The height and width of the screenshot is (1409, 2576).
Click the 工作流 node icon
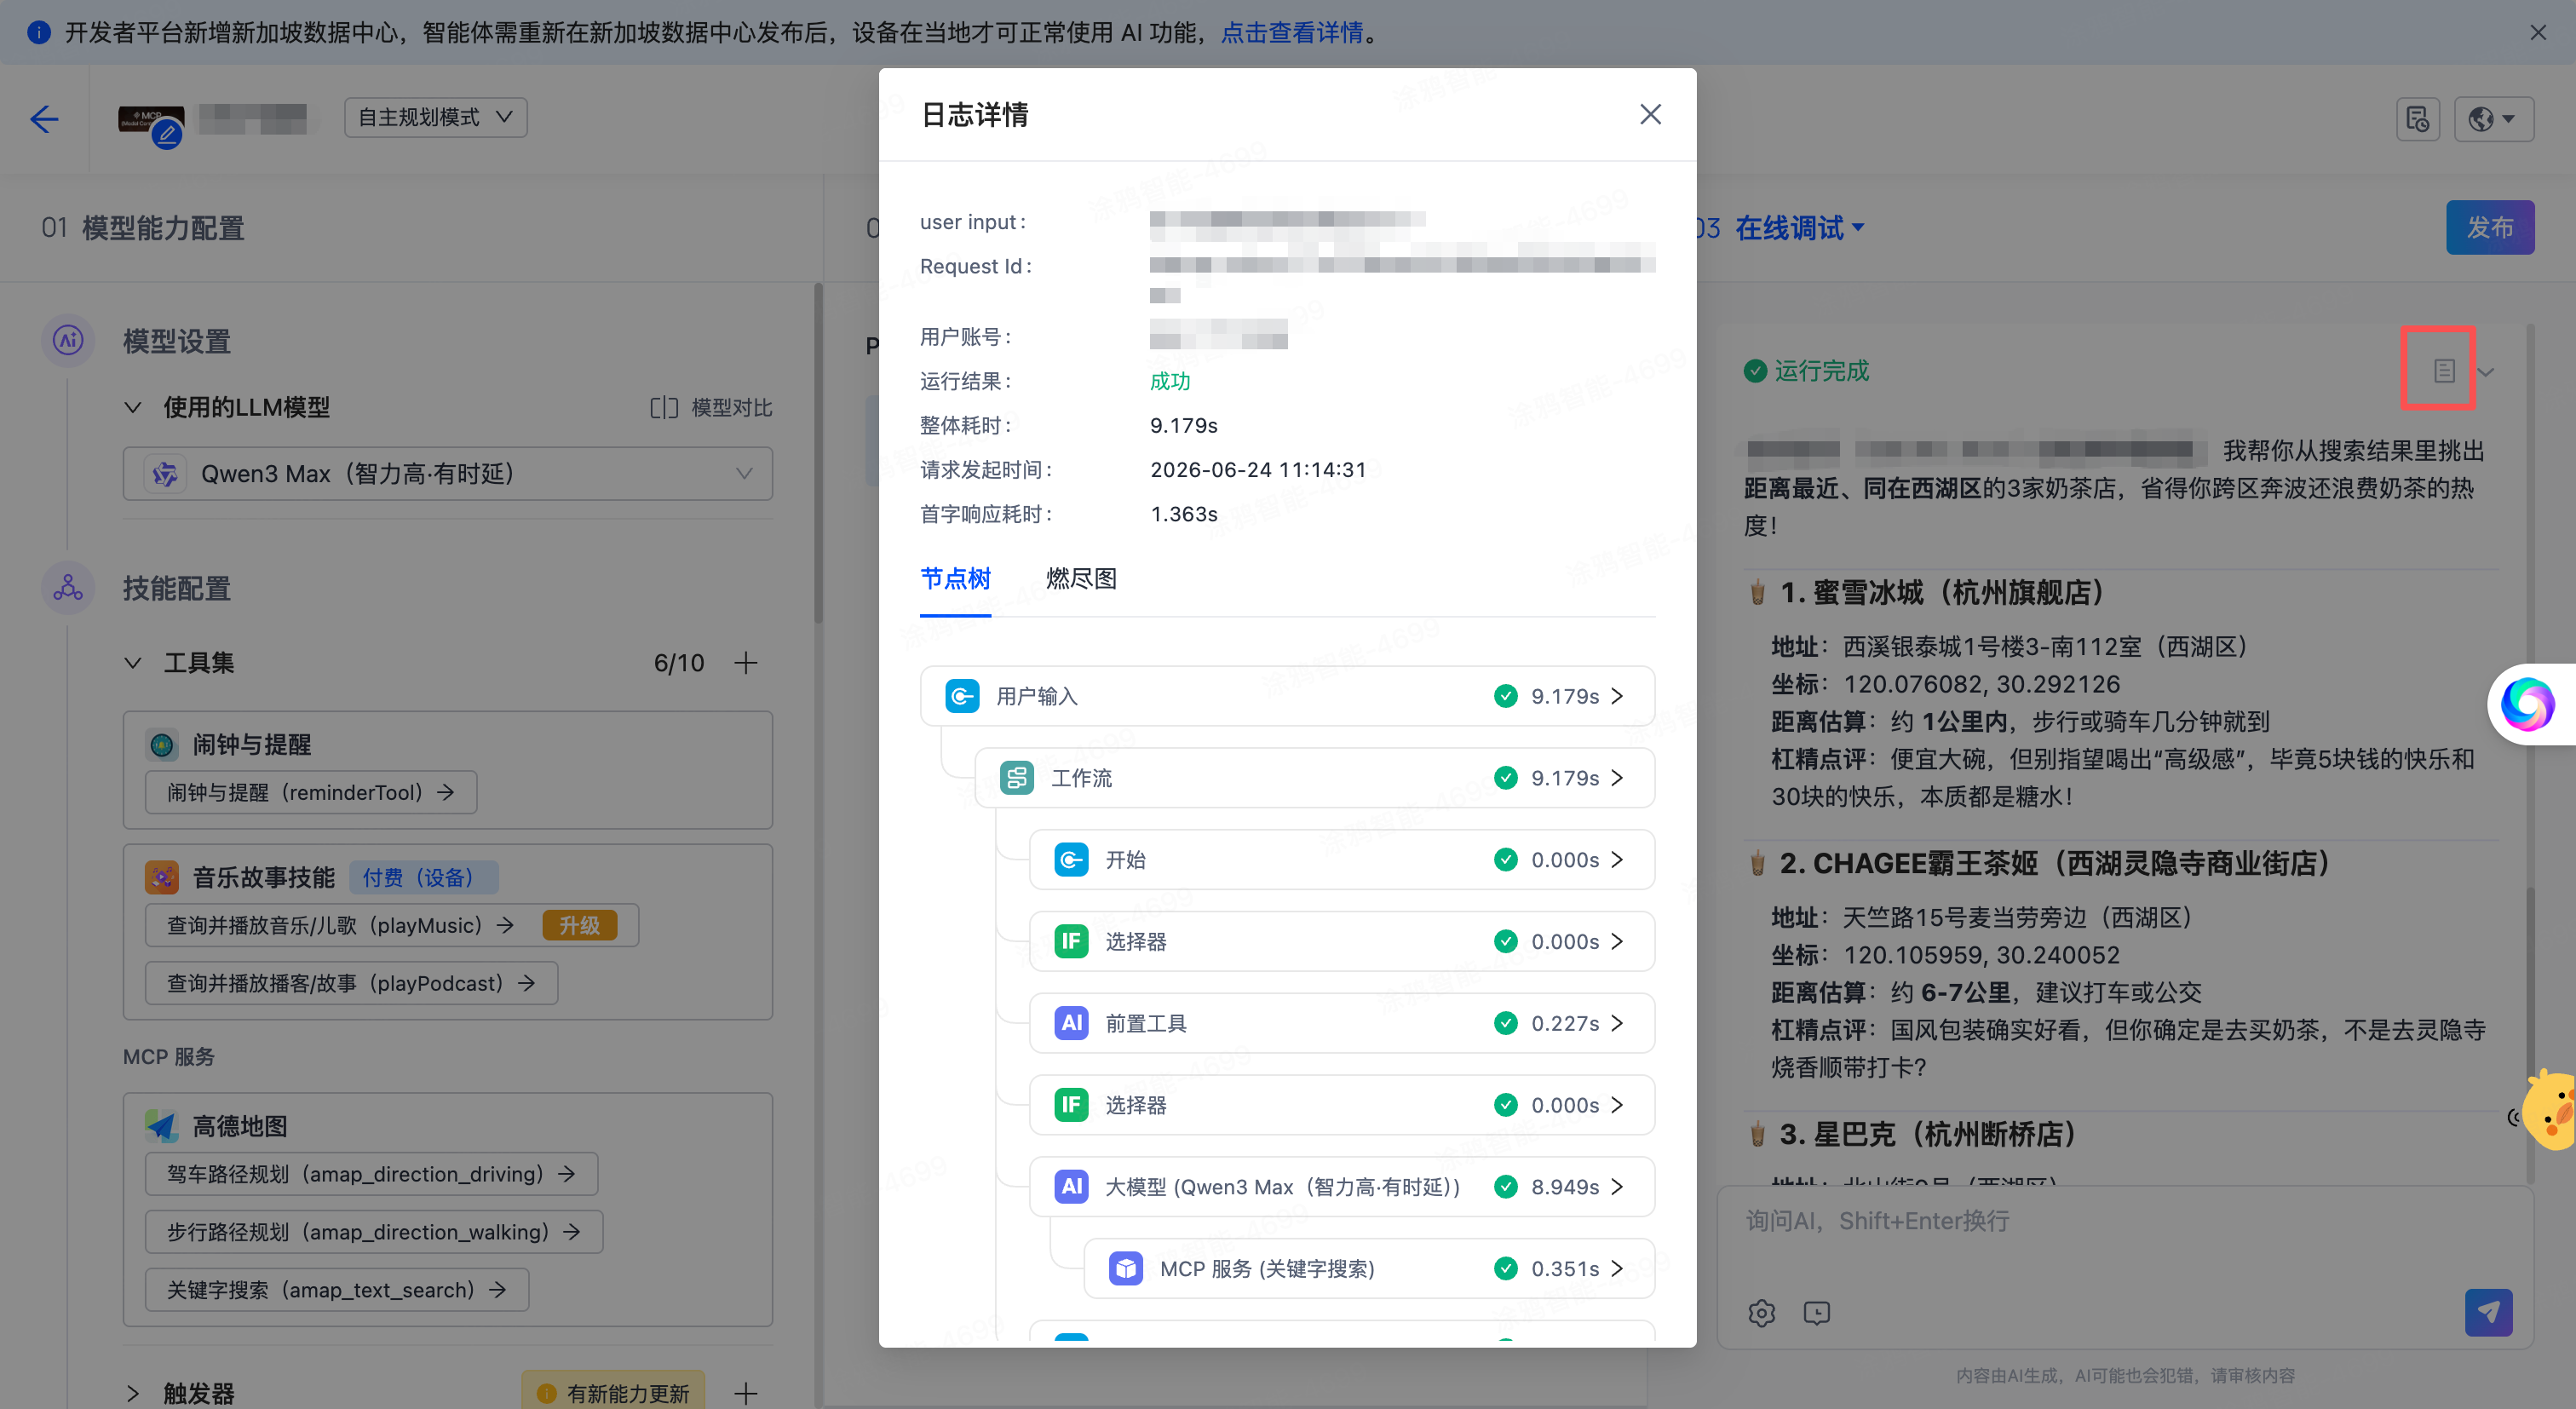[1017, 778]
